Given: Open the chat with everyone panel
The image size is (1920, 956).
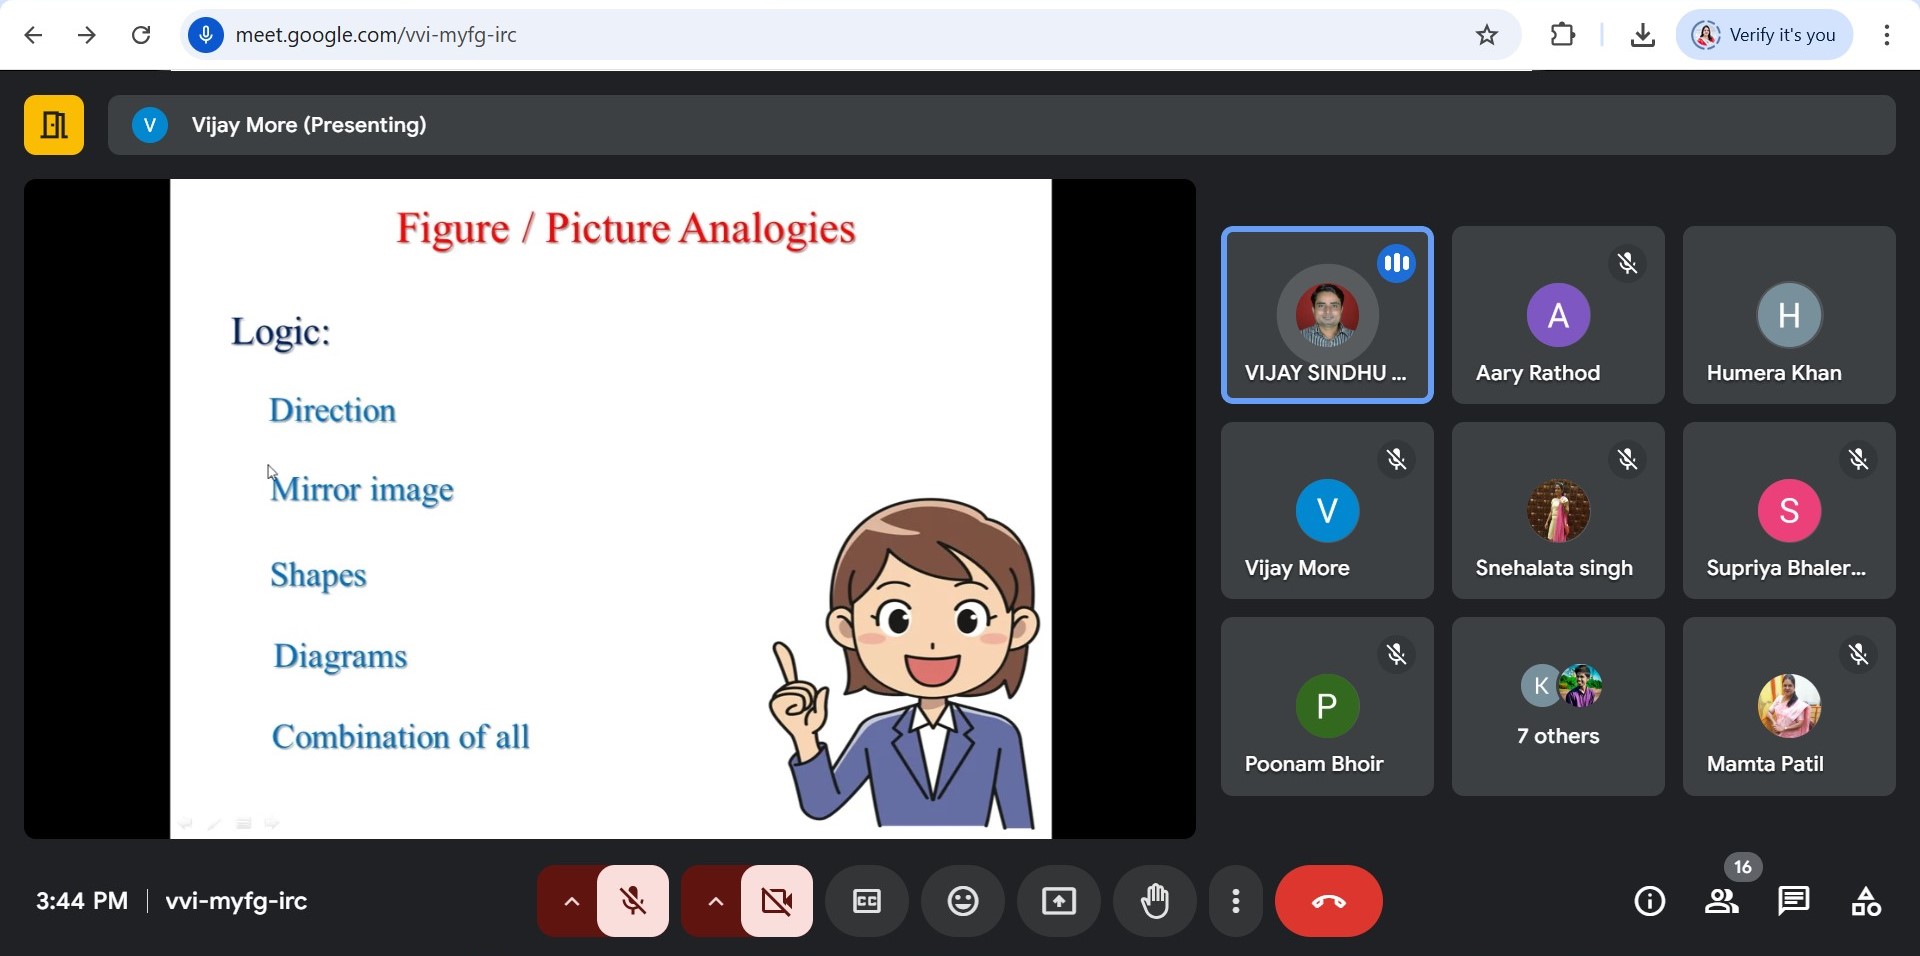Looking at the screenshot, I should [1794, 901].
